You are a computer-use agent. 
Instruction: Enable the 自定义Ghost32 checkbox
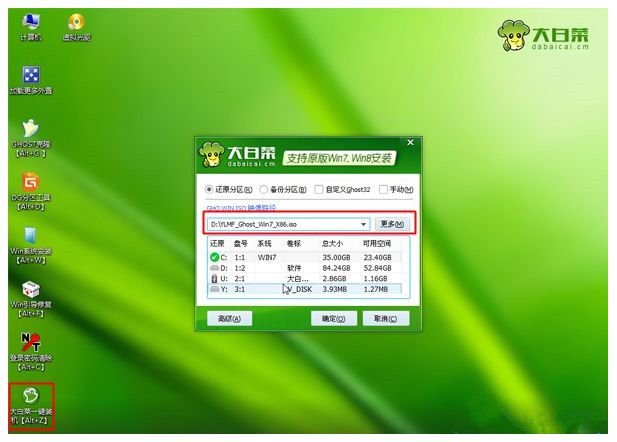pos(319,189)
